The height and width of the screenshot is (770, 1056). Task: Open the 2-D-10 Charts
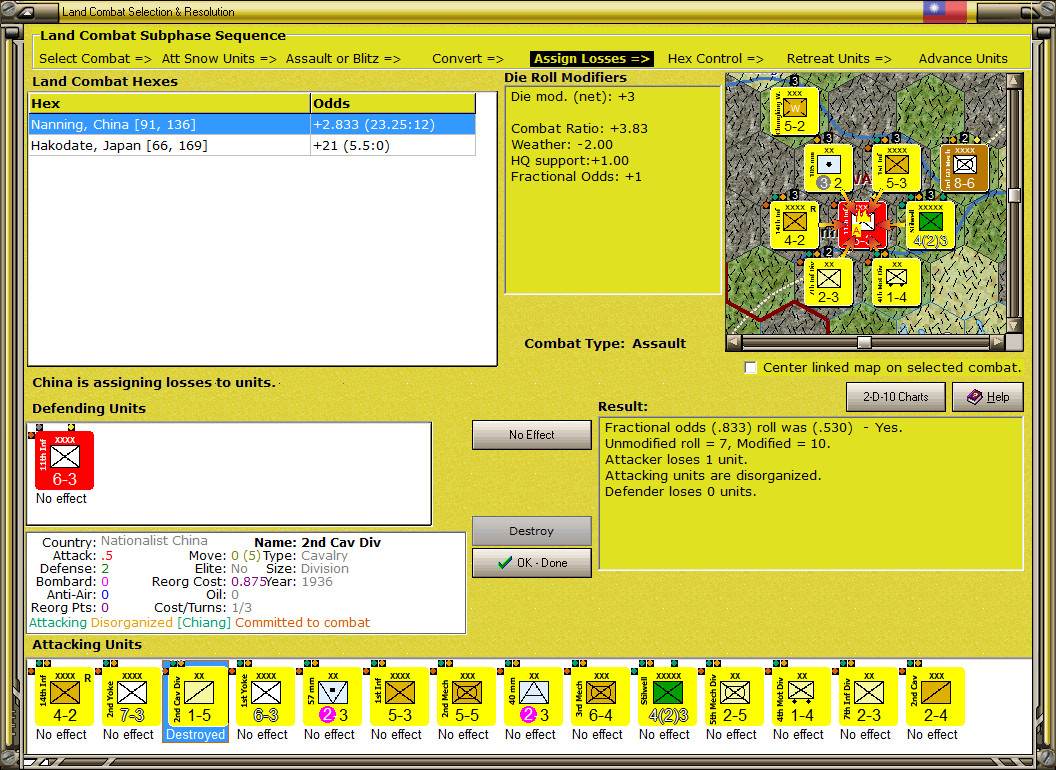tap(895, 397)
